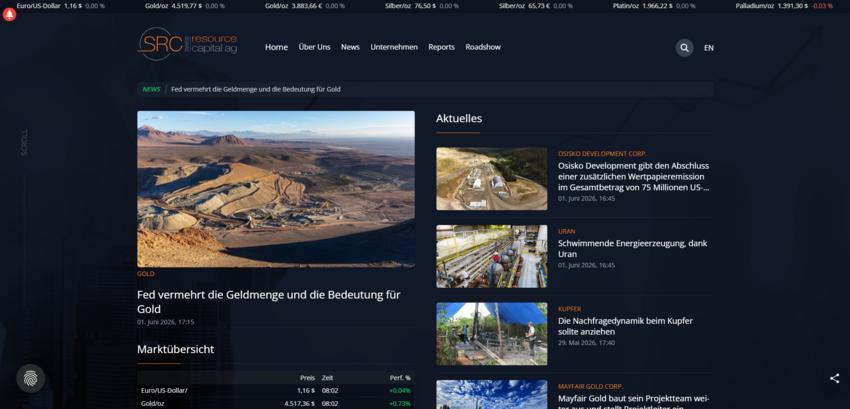This screenshot has height=409, width=850.
Task: Open Die Nachfragedynamik beim Kupfer article
Action: click(626, 326)
